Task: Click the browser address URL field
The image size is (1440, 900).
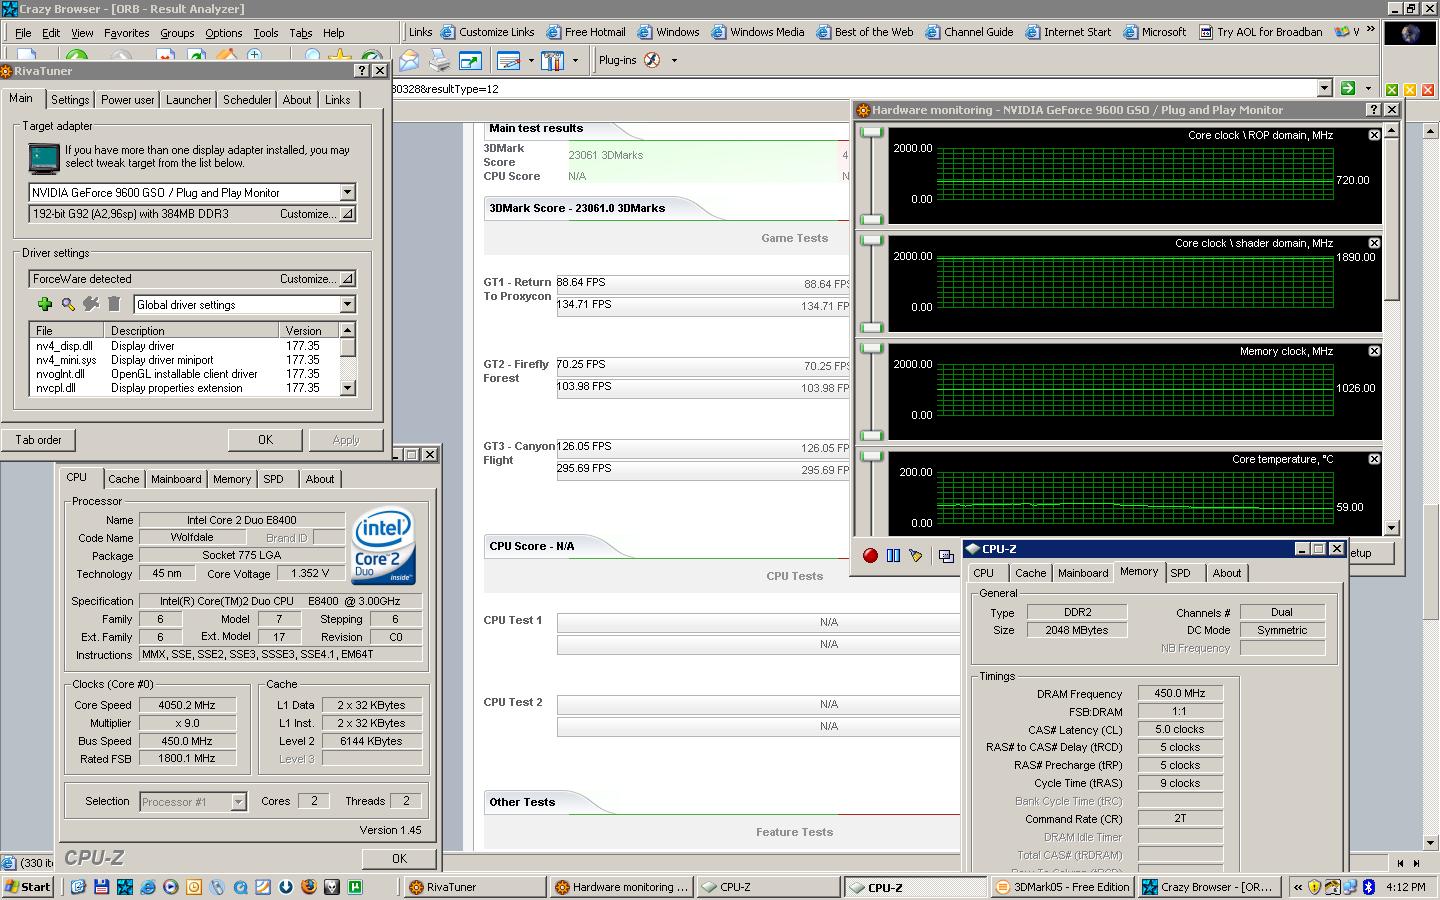Action: pos(855,88)
